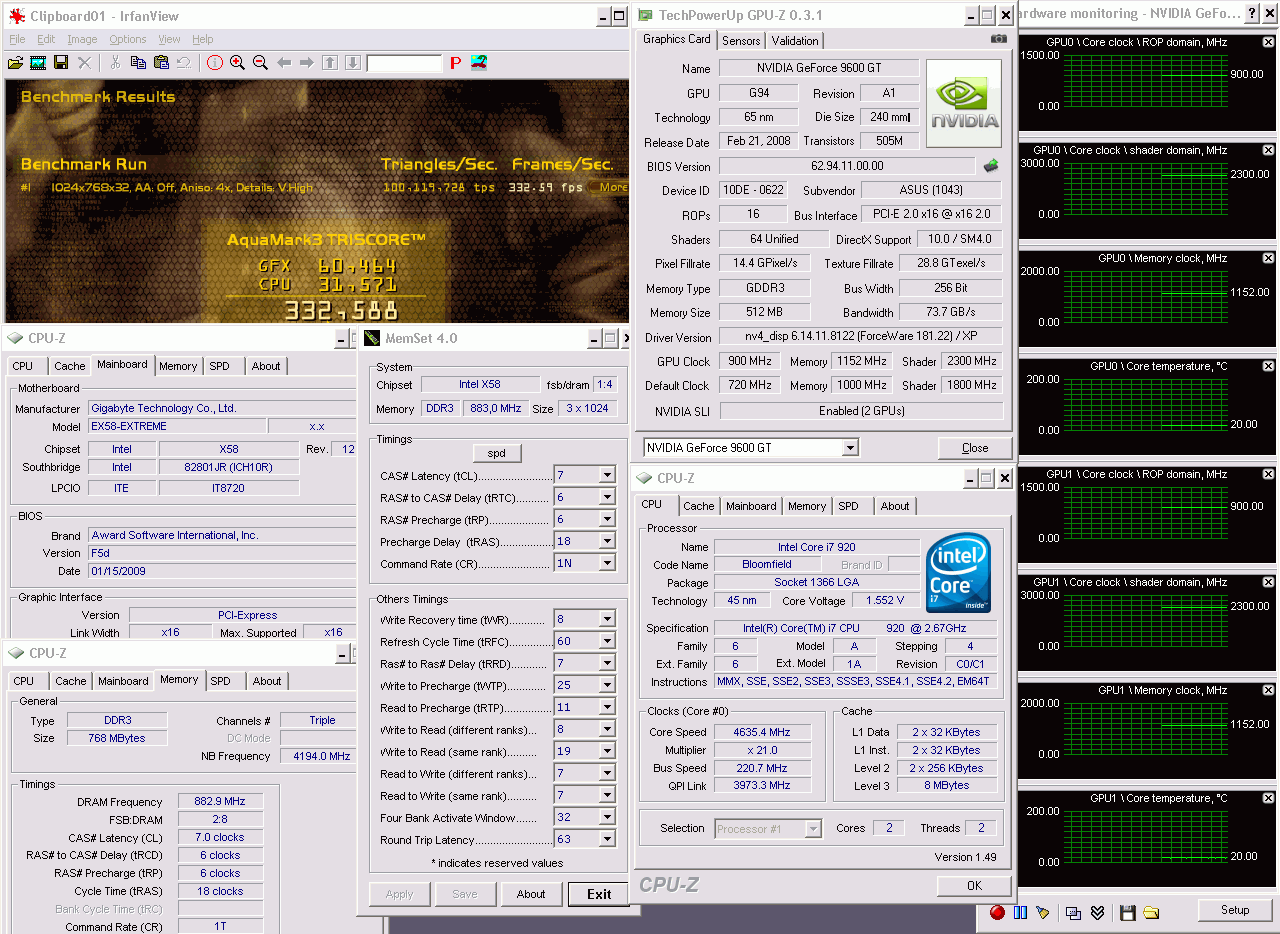Screen dimensions: 1280x934
Task: Click the blue pause icon in hardware monitoring
Action: pos(1020,912)
